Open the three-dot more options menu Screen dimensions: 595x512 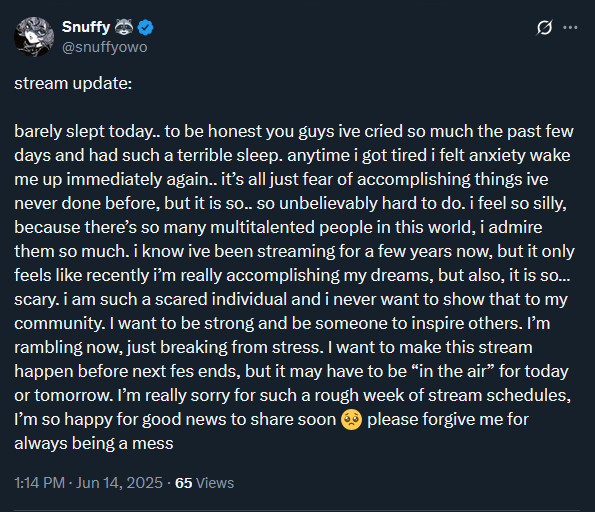[570, 27]
